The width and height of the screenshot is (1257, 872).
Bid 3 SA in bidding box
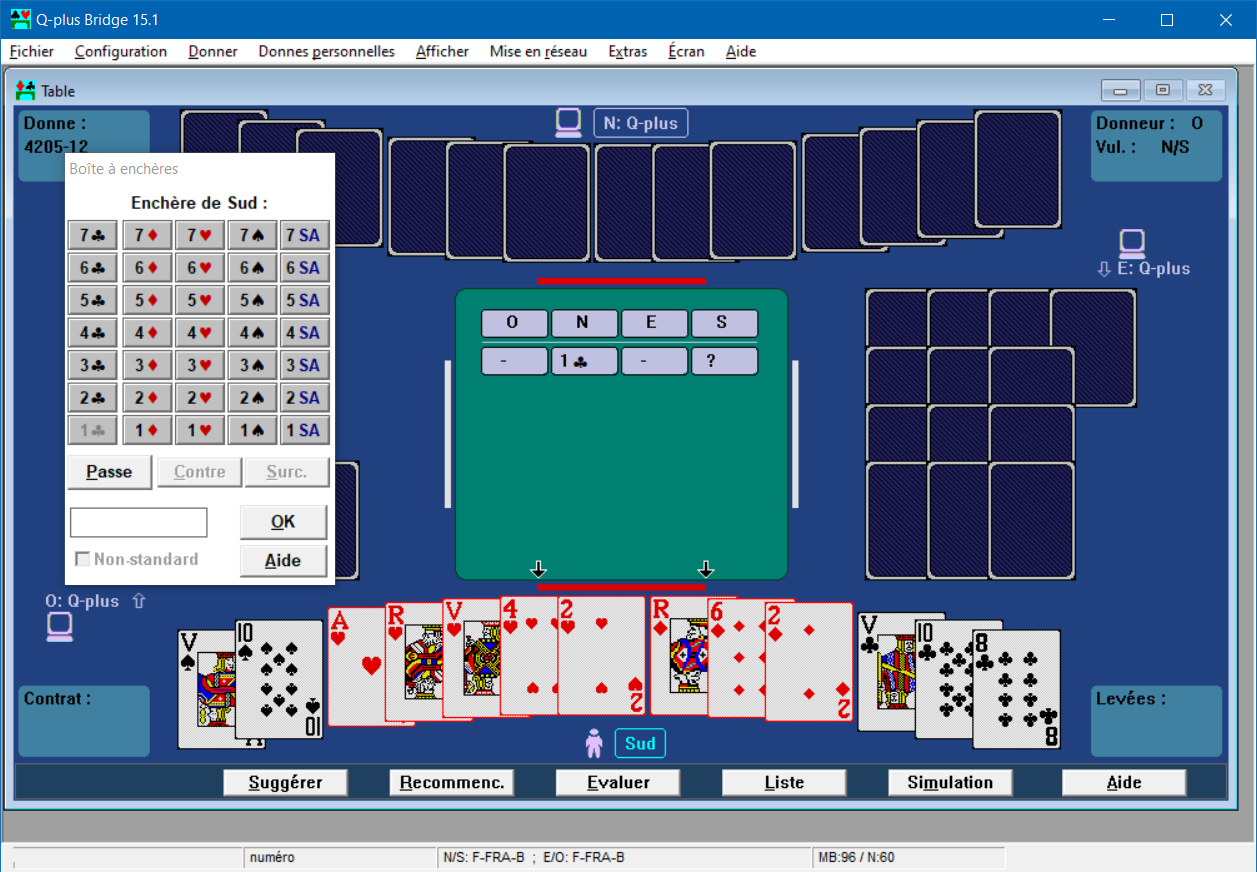click(x=304, y=365)
